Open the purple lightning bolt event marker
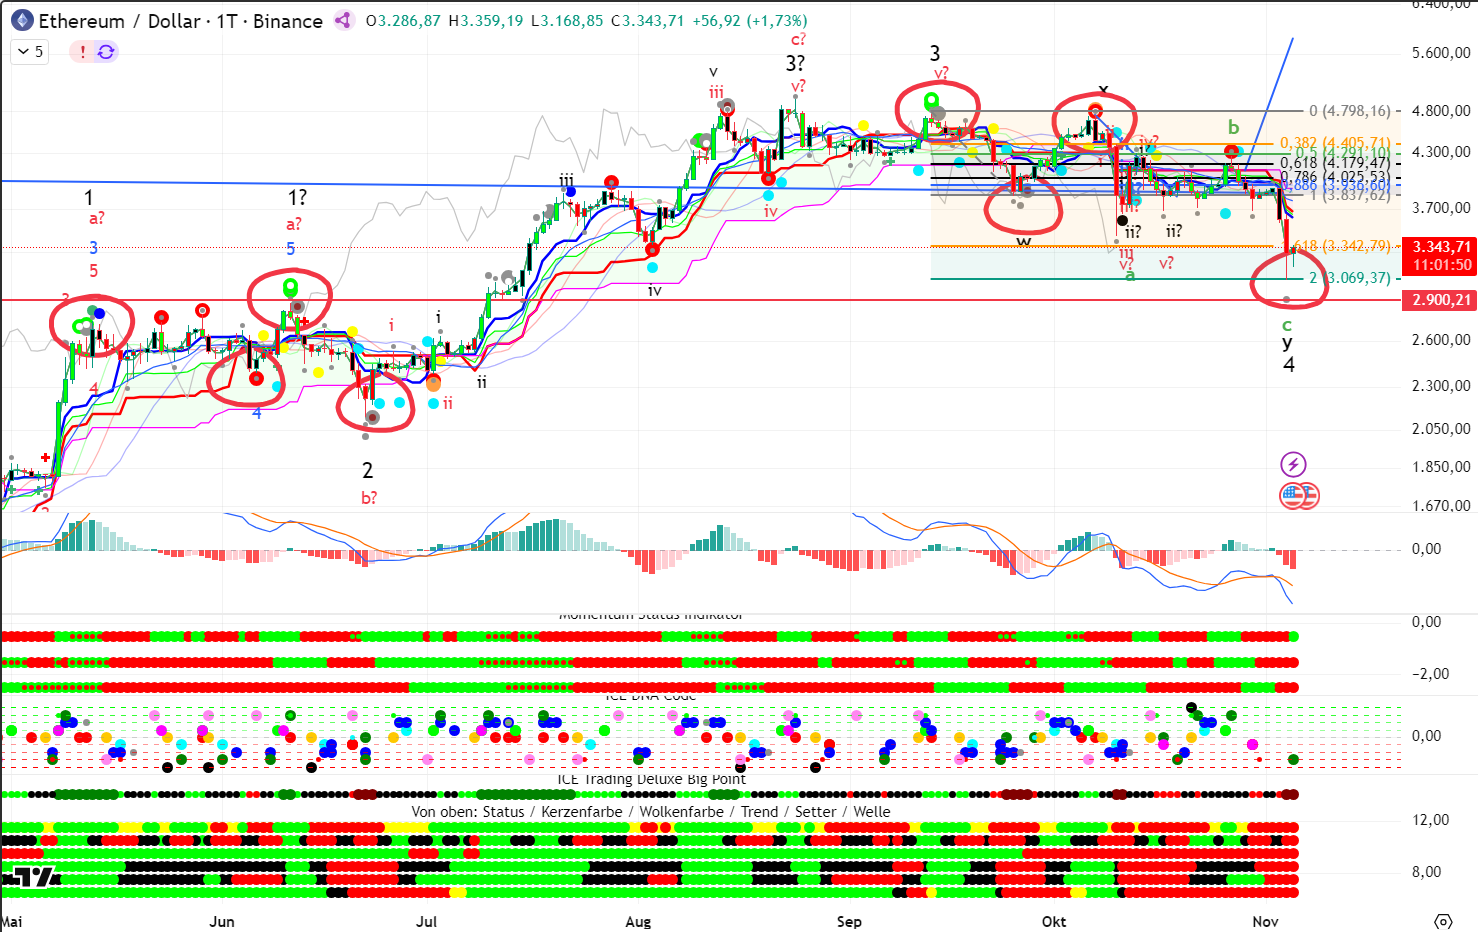The width and height of the screenshot is (1478, 932). pyautogui.click(x=1293, y=464)
